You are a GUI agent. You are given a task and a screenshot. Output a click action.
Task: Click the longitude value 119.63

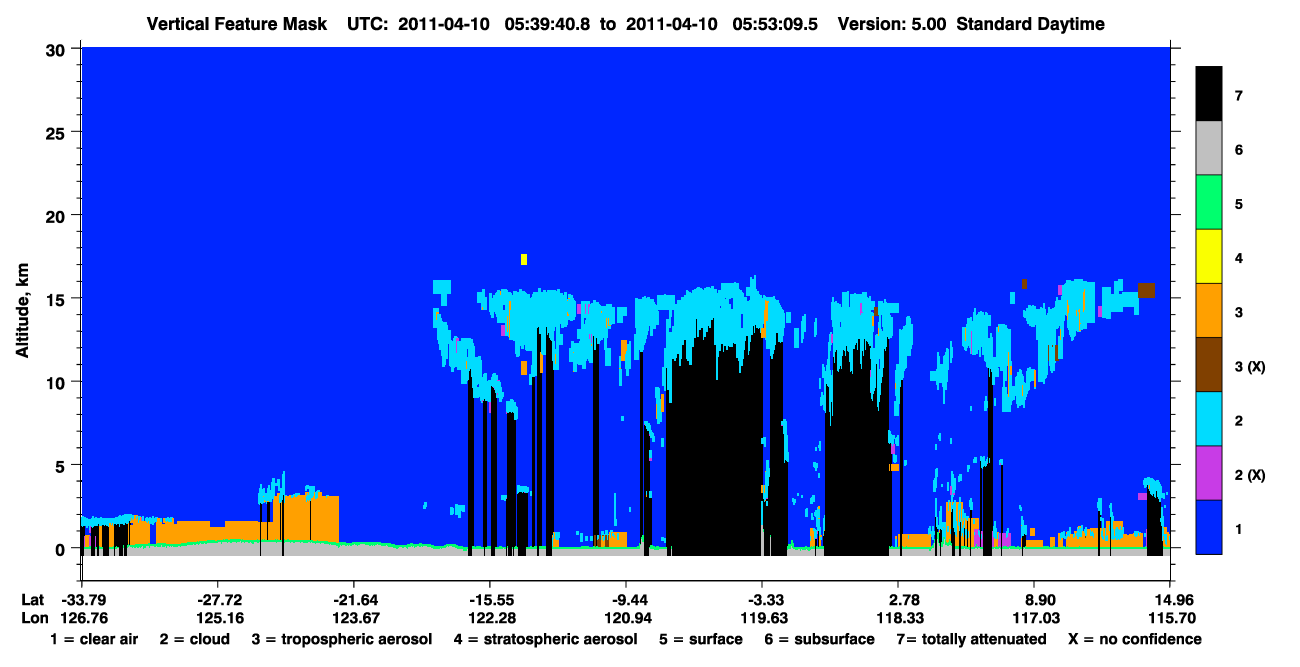point(762,618)
